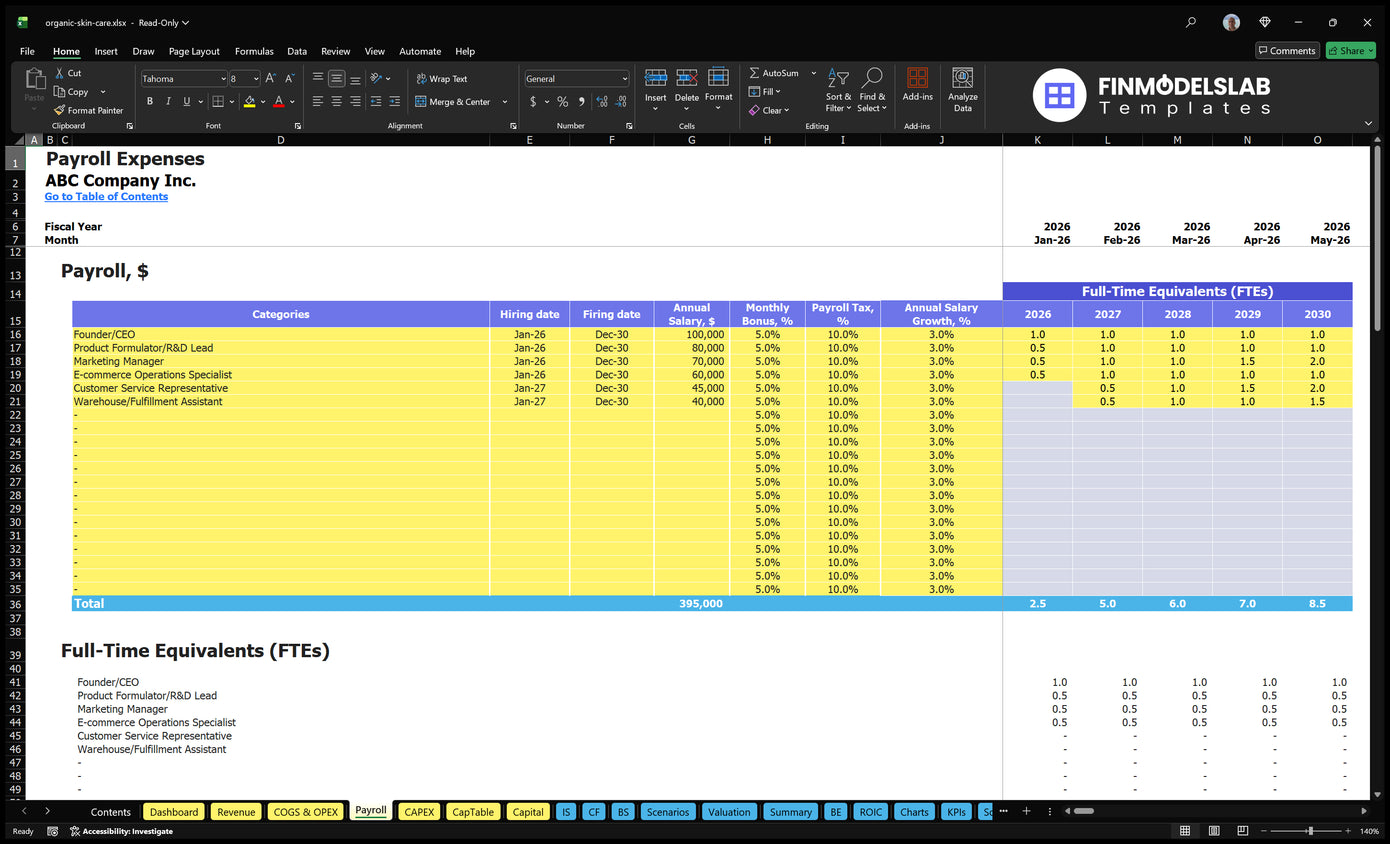Click the Insert cells icon

[656, 88]
